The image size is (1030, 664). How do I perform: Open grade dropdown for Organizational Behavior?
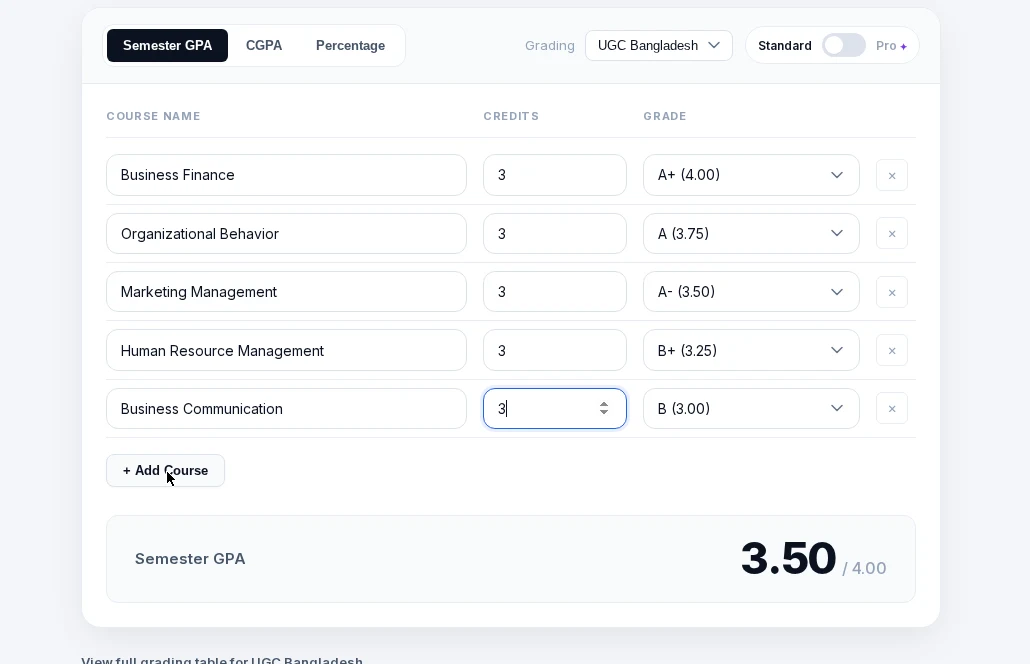pyautogui.click(x=751, y=234)
